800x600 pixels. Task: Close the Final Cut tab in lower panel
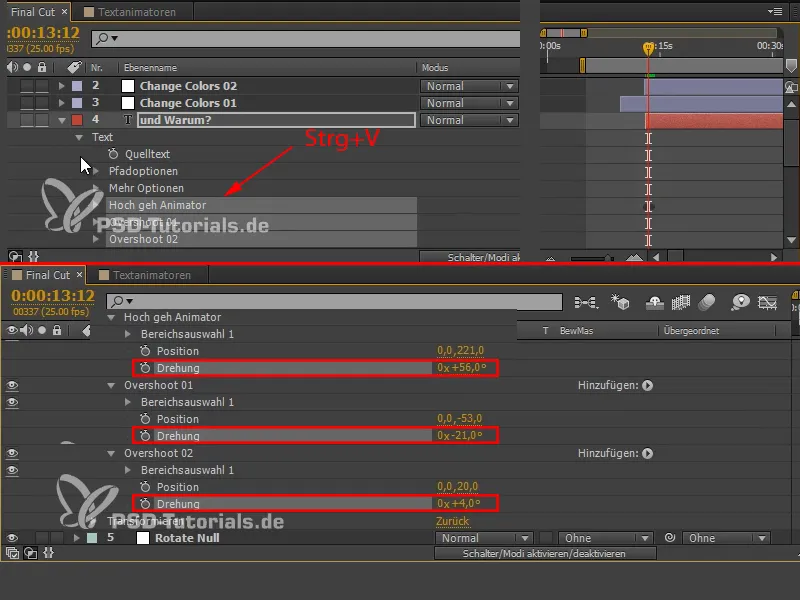(79, 274)
